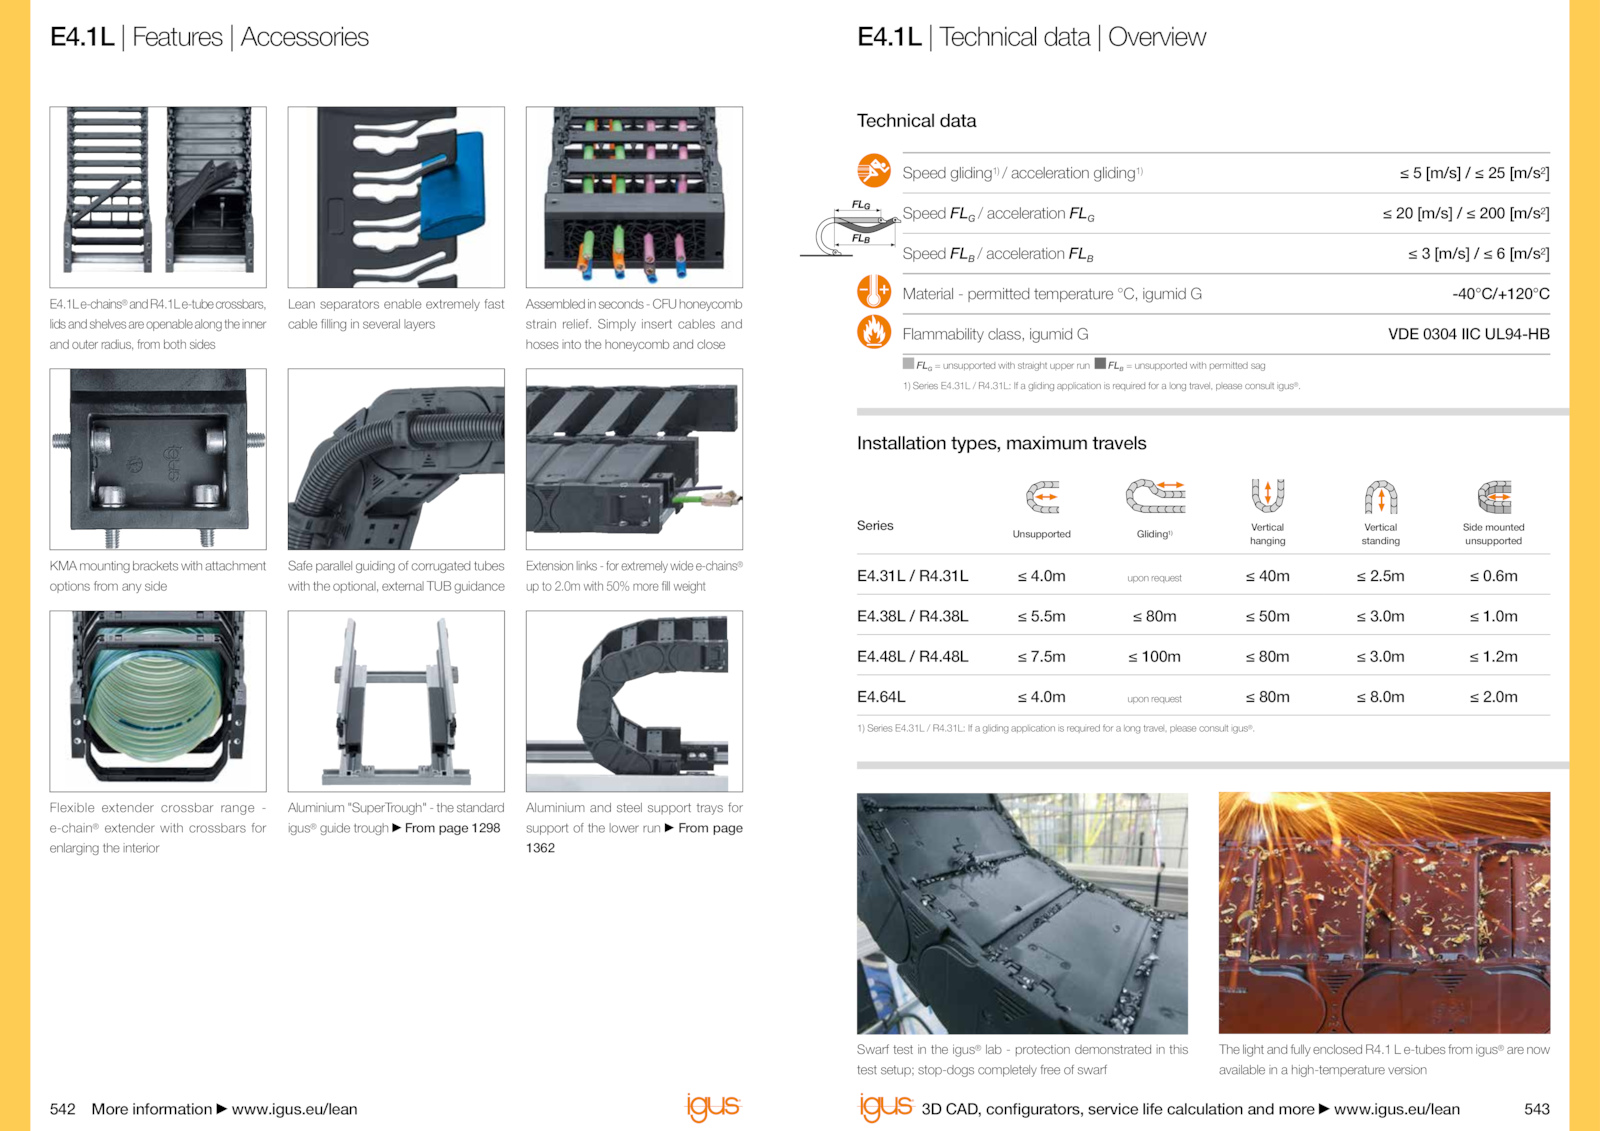Click the 'Technical data' section heading
Viewport: 1600px width, 1131px height.
click(916, 121)
